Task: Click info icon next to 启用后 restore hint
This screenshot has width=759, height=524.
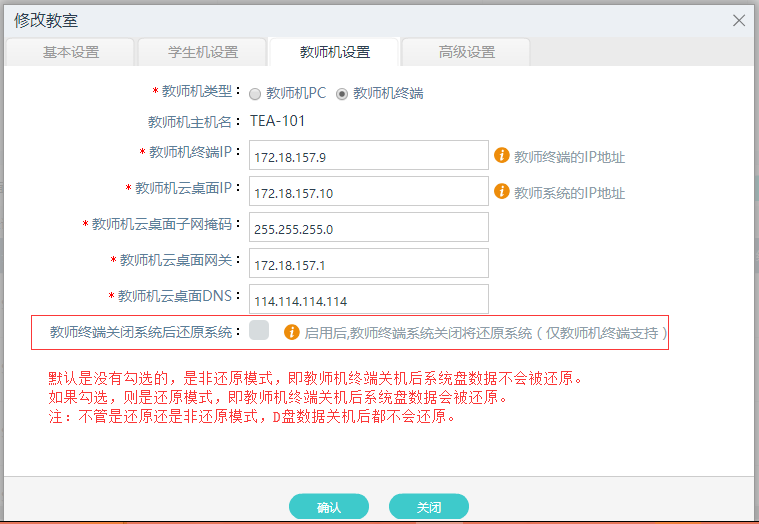Action: tap(292, 332)
